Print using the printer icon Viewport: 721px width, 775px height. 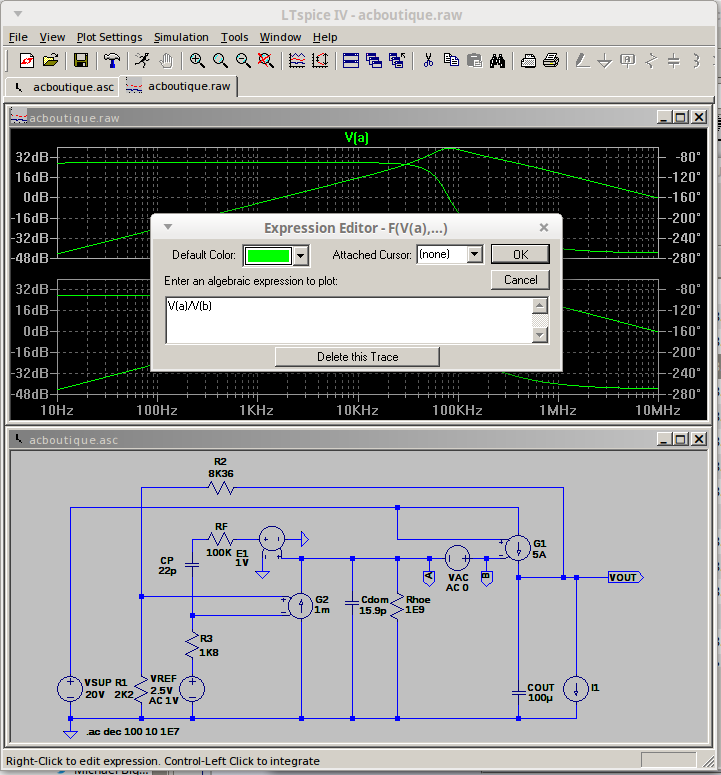551,61
